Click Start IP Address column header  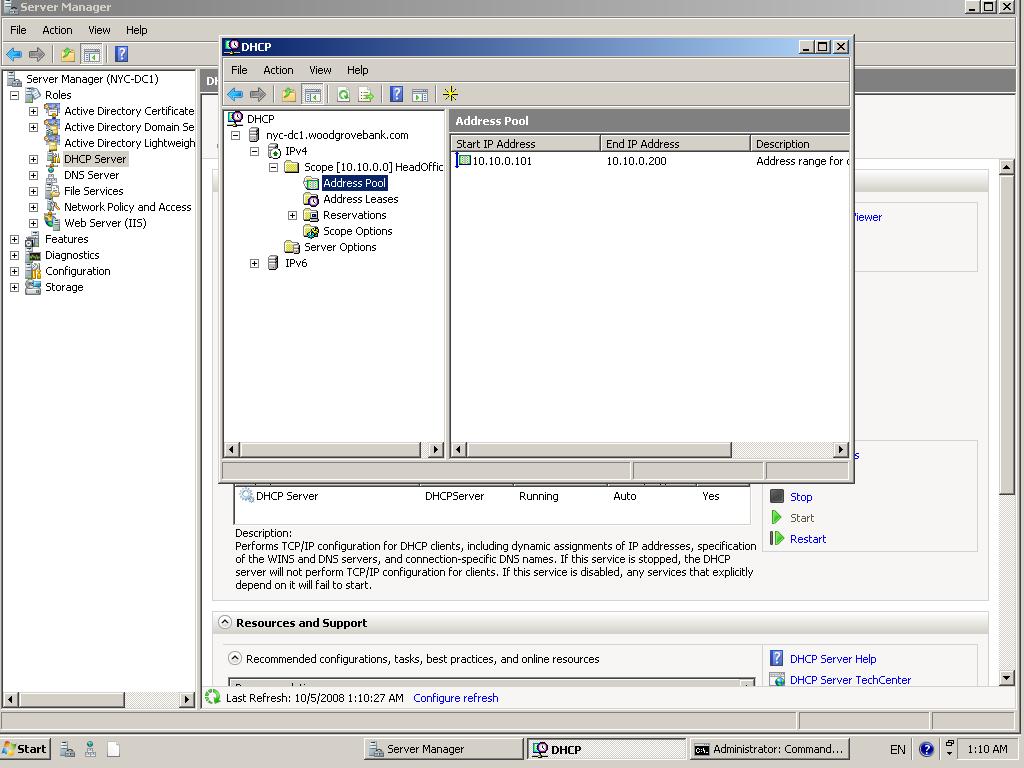(525, 144)
